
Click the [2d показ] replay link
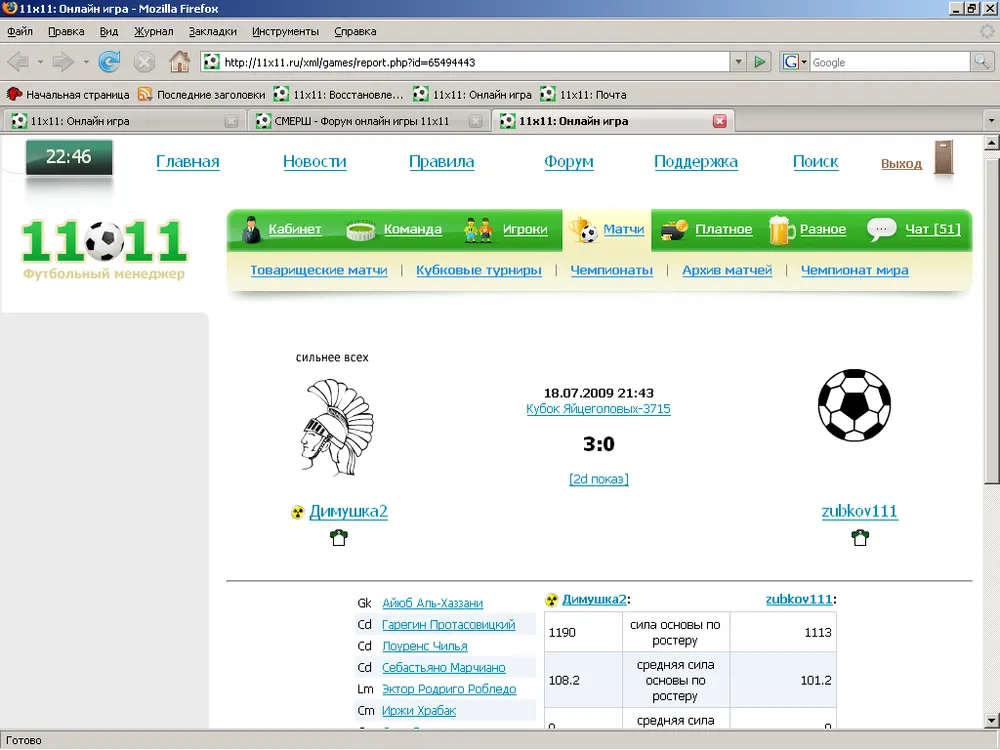(x=598, y=479)
